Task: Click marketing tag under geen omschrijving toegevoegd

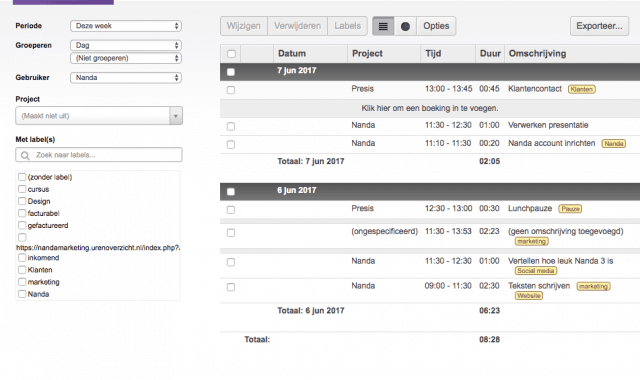Action: click(x=531, y=242)
